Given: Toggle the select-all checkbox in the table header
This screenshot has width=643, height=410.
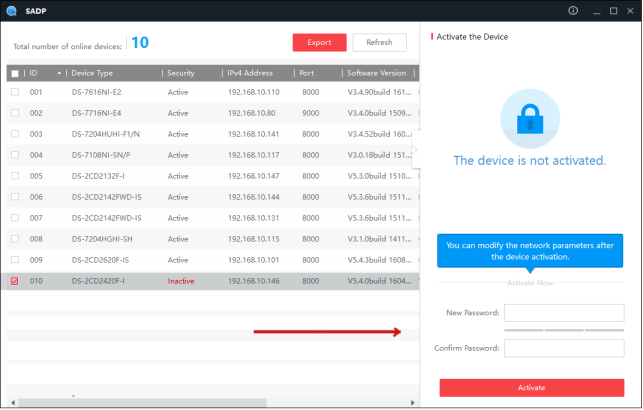Looking at the screenshot, I should point(15,73).
